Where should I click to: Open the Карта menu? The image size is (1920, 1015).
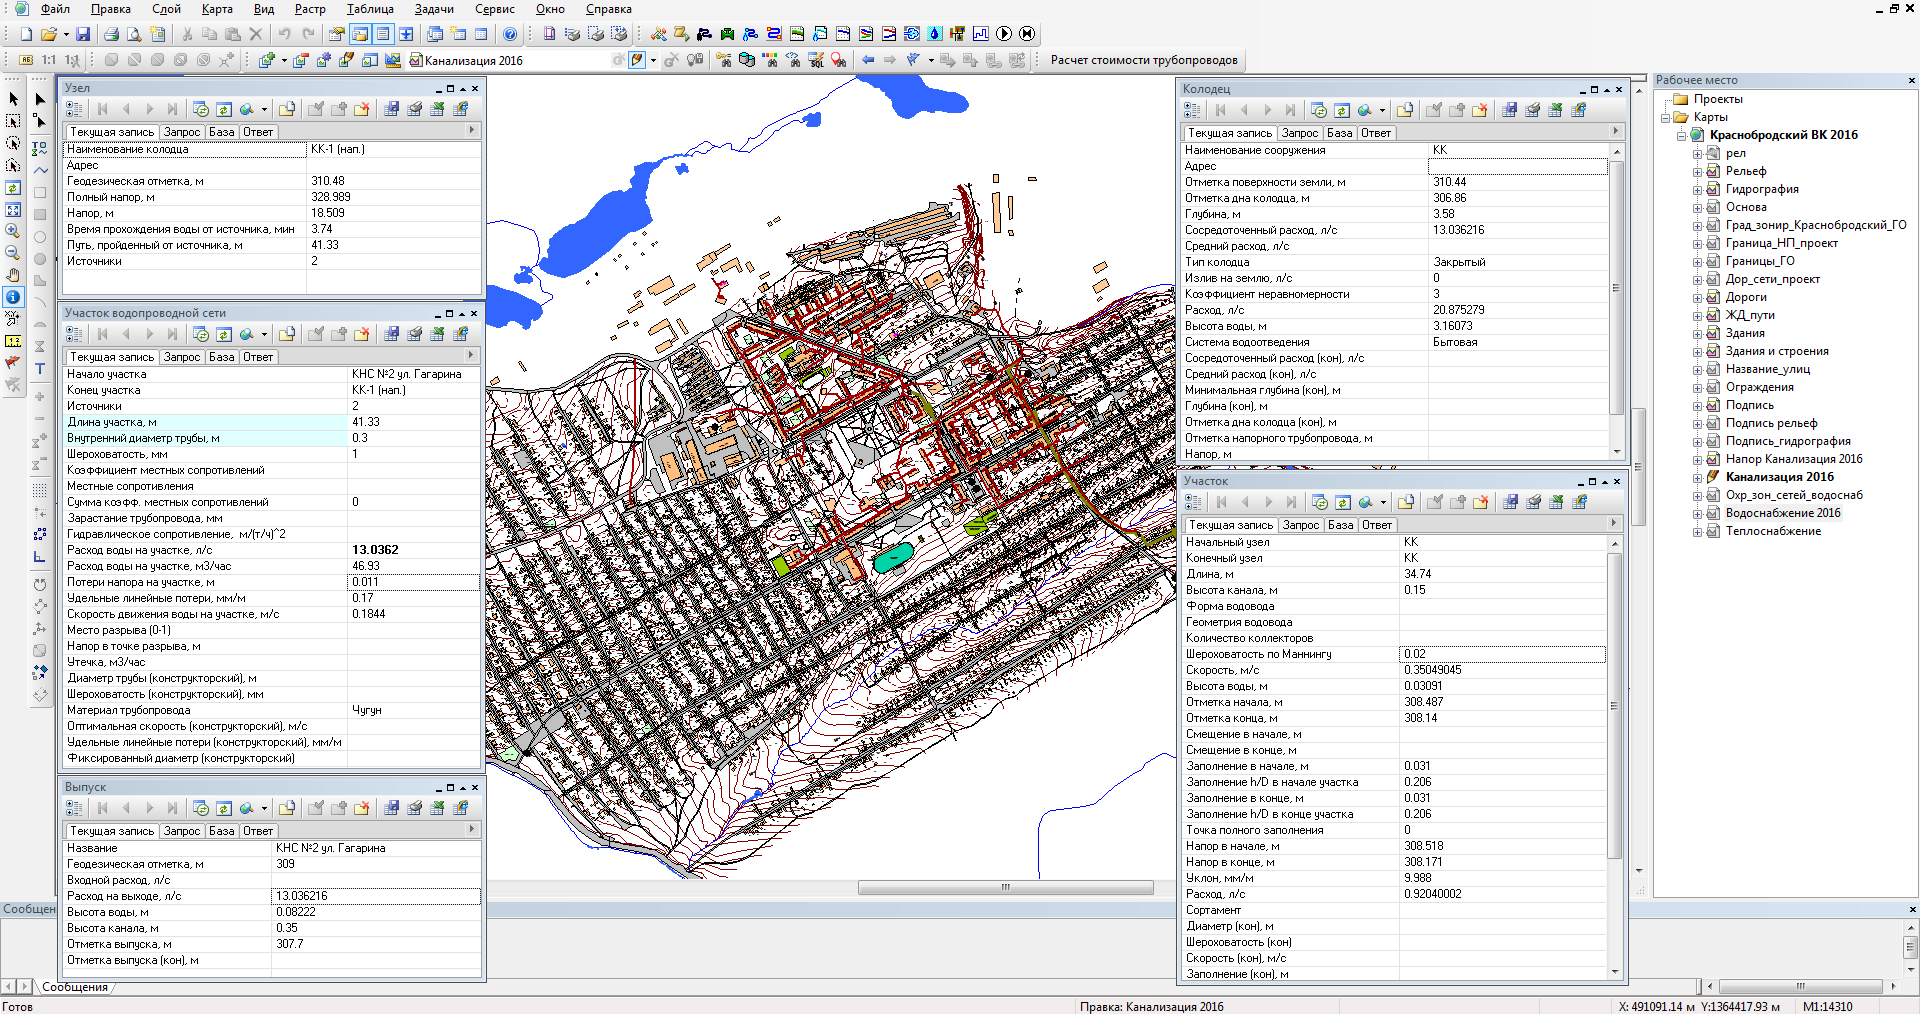pyautogui.click(x=216, y=9)
